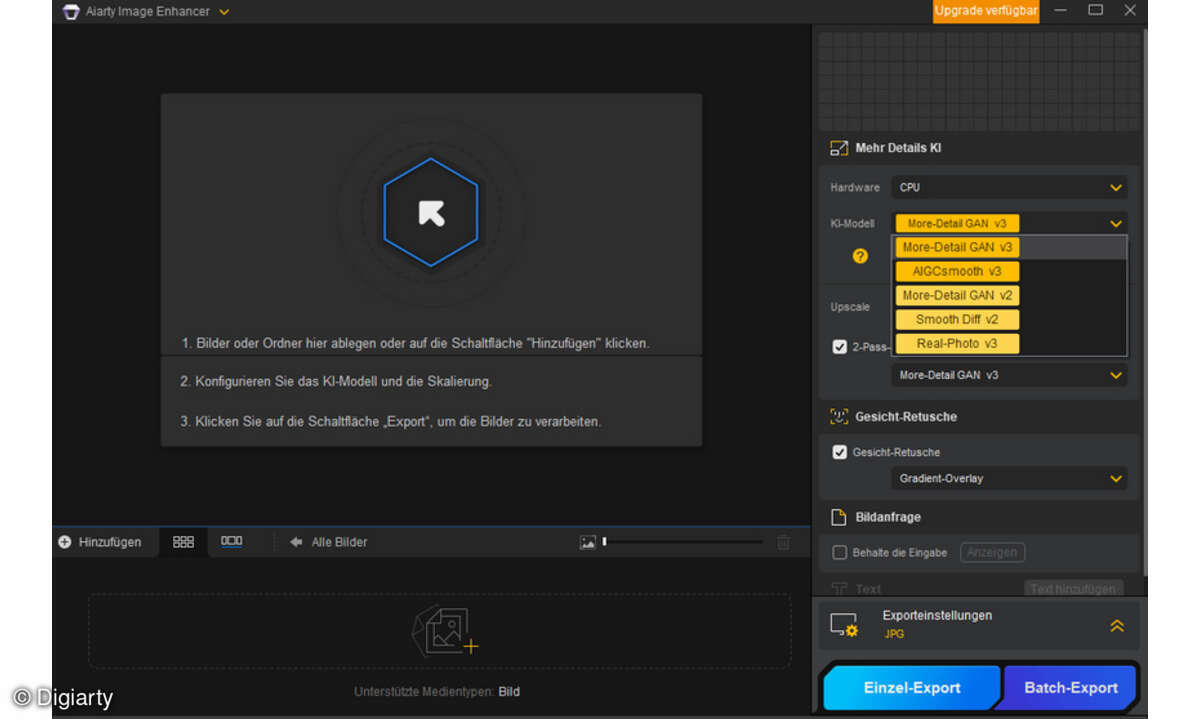Image resolution: width=1201 pixels, height=719 pixels.
Task: Click the thumbnail size slider track
Action: pyautogui.click(x=683, y=542)
